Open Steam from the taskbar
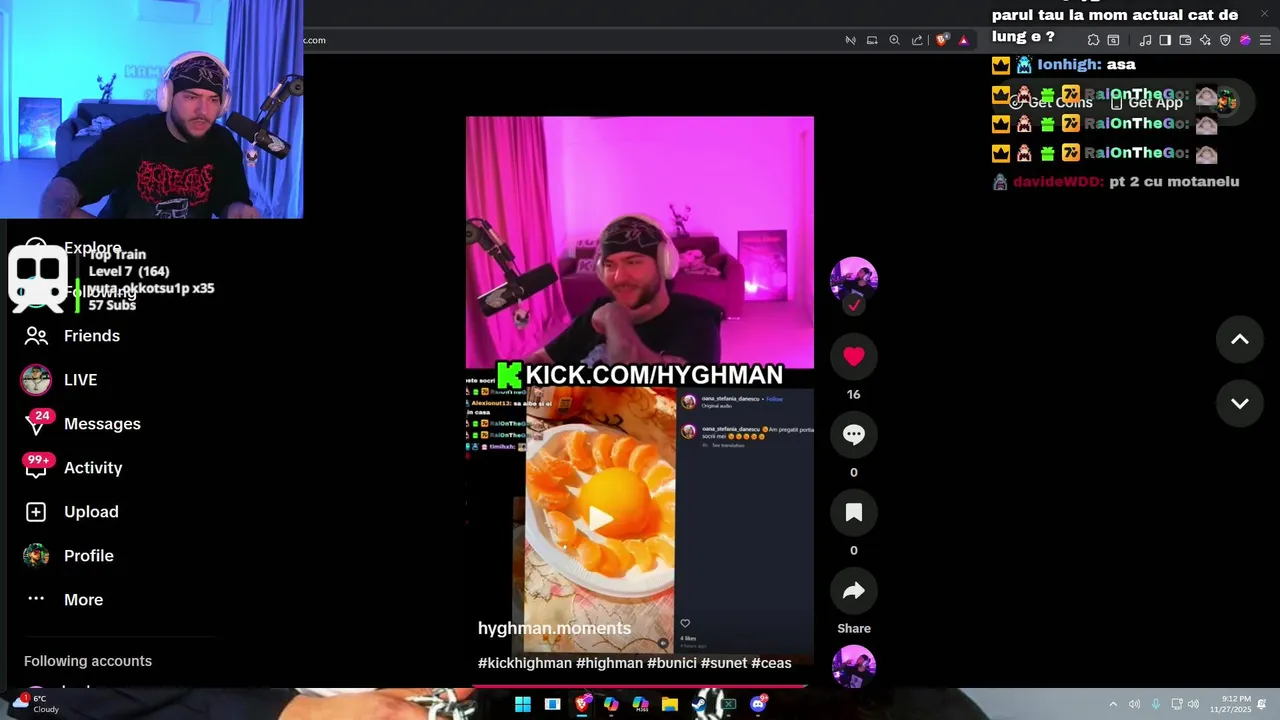Screen dimensions: 1280x720 pyautogui.click(x=699, y=704)
